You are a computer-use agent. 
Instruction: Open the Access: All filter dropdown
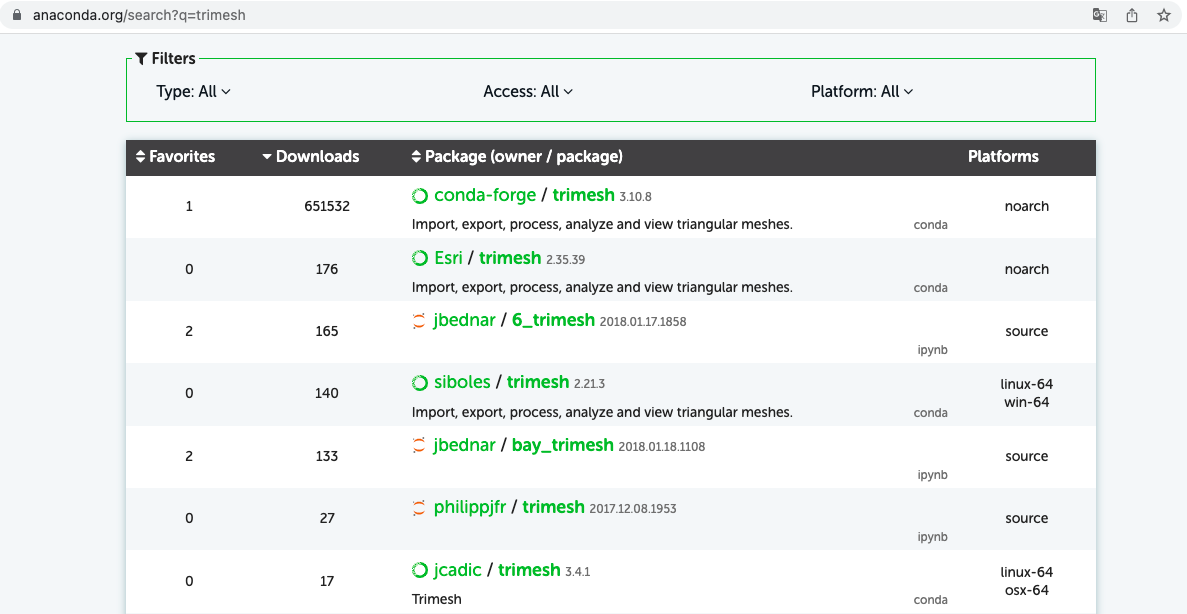528,91
